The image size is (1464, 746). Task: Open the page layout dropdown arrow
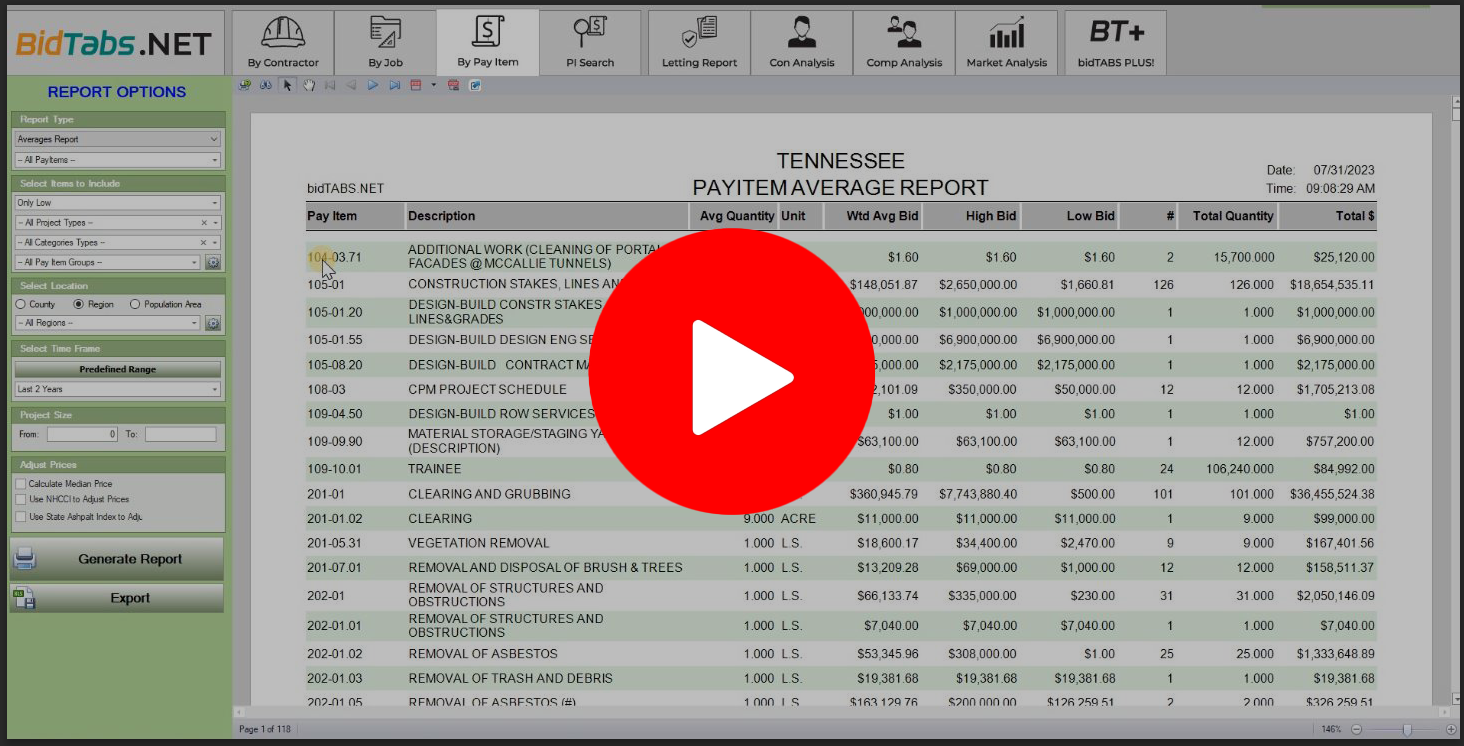[433, 86]
